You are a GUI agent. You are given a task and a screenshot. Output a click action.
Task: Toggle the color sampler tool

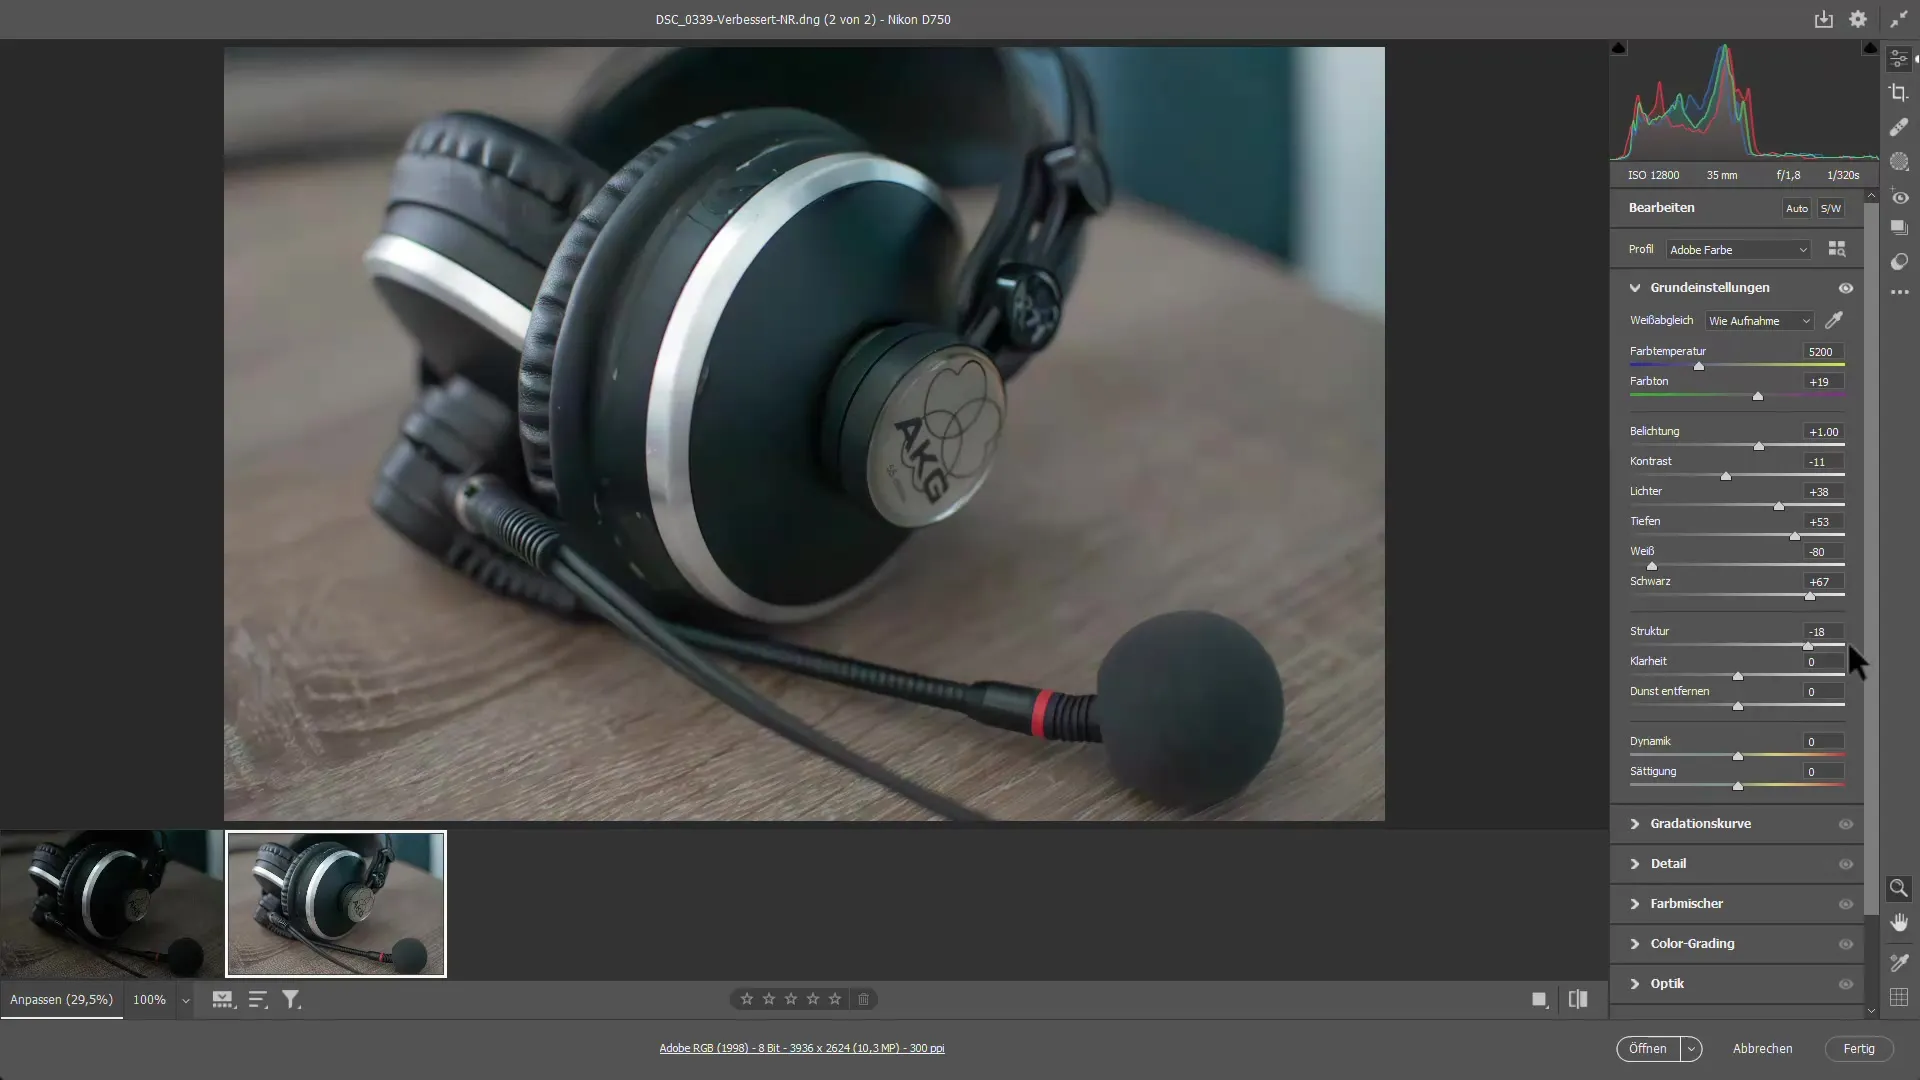[1898, 962]
